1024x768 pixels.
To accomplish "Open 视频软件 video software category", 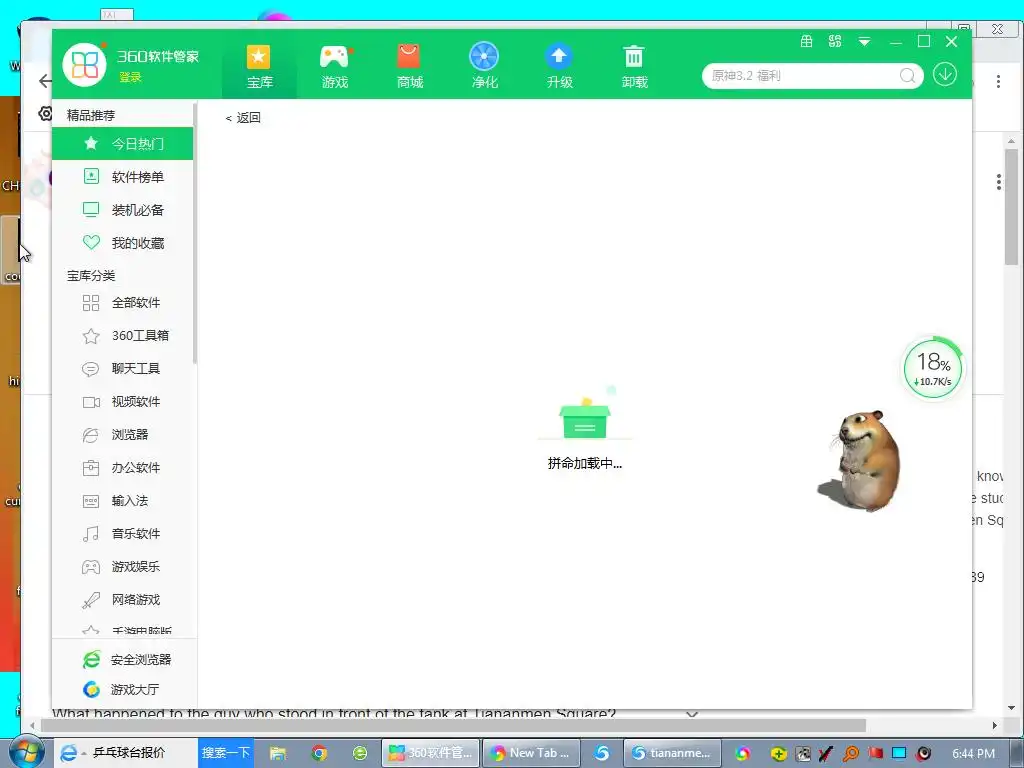I will coord(123,402).
